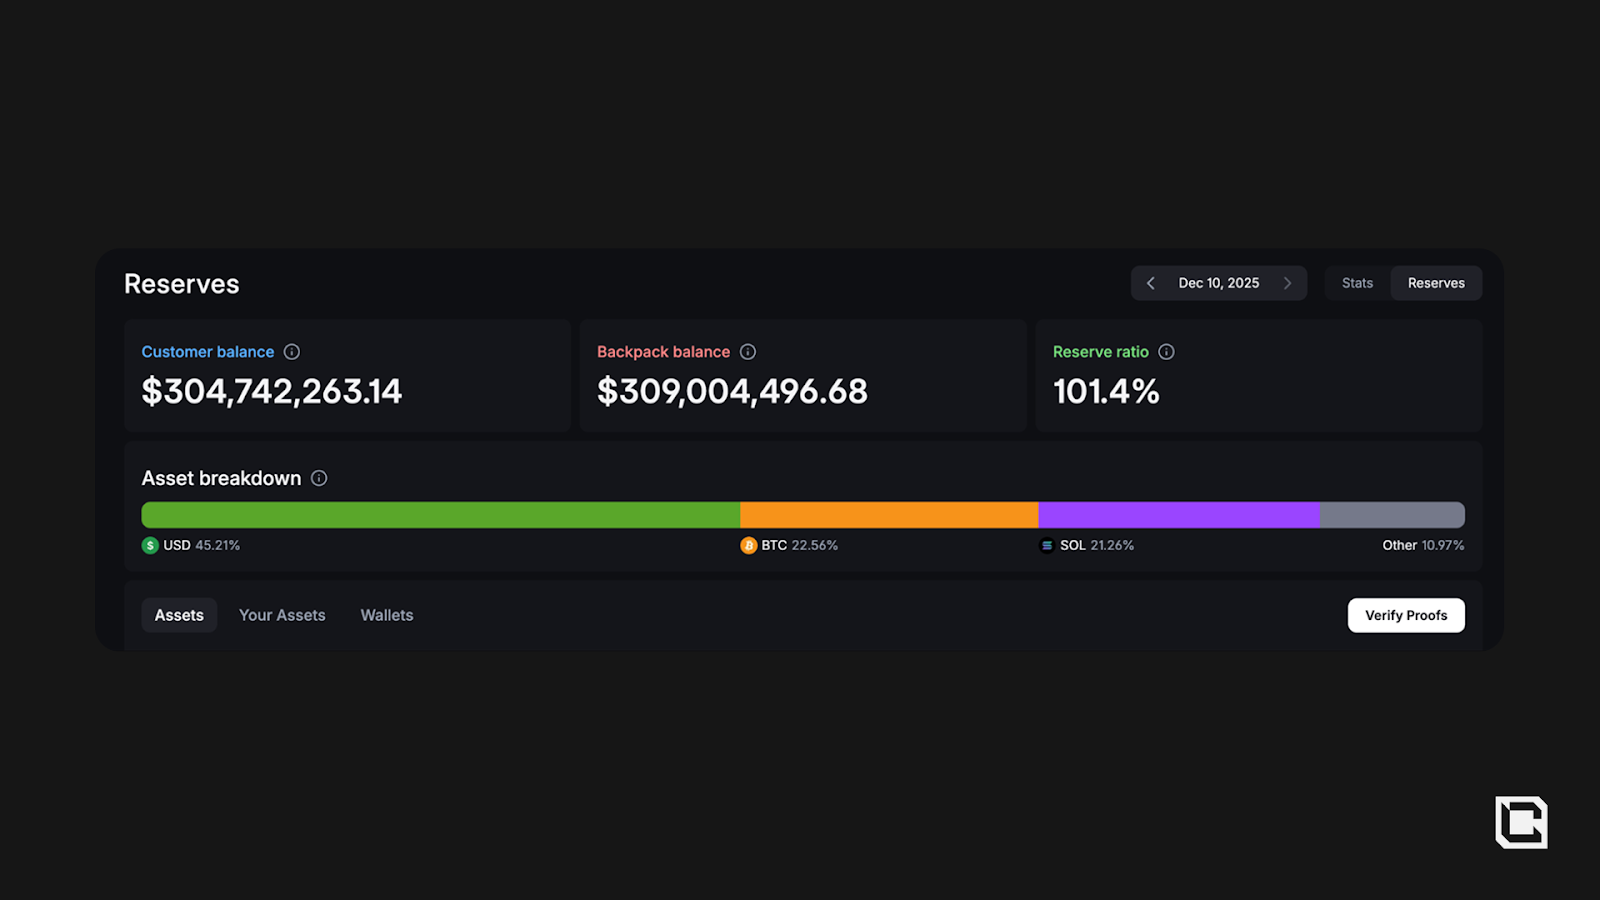
Task: Click the logo in the bottom-right corner
Action: [1521, 822]
